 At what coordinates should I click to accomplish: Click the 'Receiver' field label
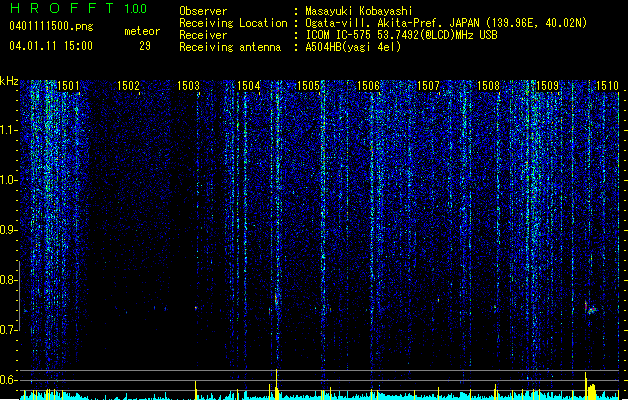tap(203, 35)
